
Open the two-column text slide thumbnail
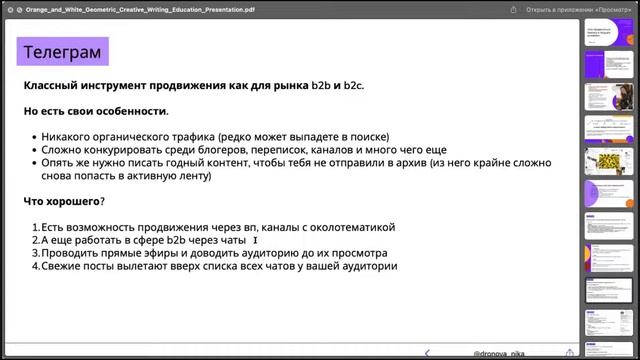[x=609, y=323]
